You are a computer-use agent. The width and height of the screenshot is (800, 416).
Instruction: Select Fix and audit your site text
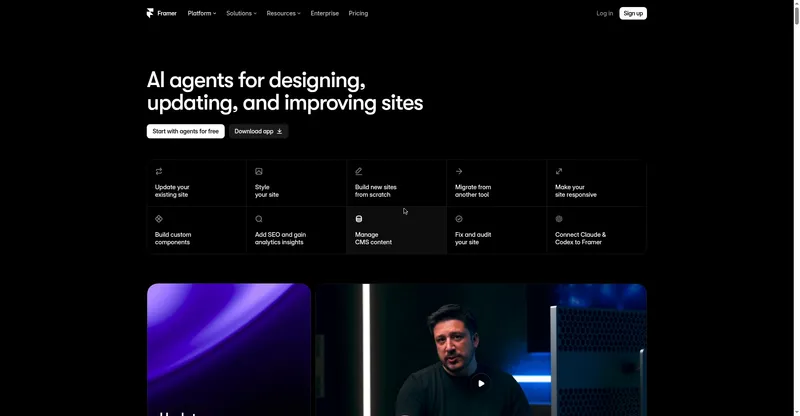pyautogui.click(x=473, y=238)
